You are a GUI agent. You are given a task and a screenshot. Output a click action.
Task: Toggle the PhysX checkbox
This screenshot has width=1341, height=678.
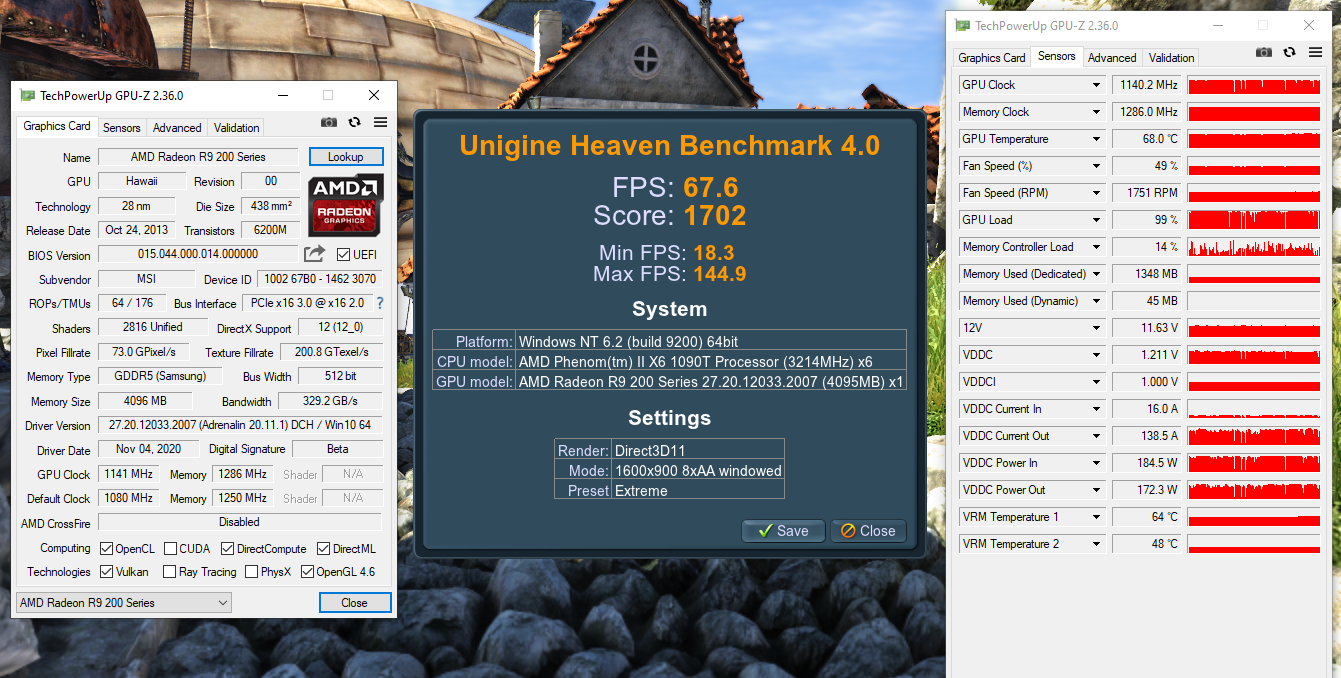point(252,572)
